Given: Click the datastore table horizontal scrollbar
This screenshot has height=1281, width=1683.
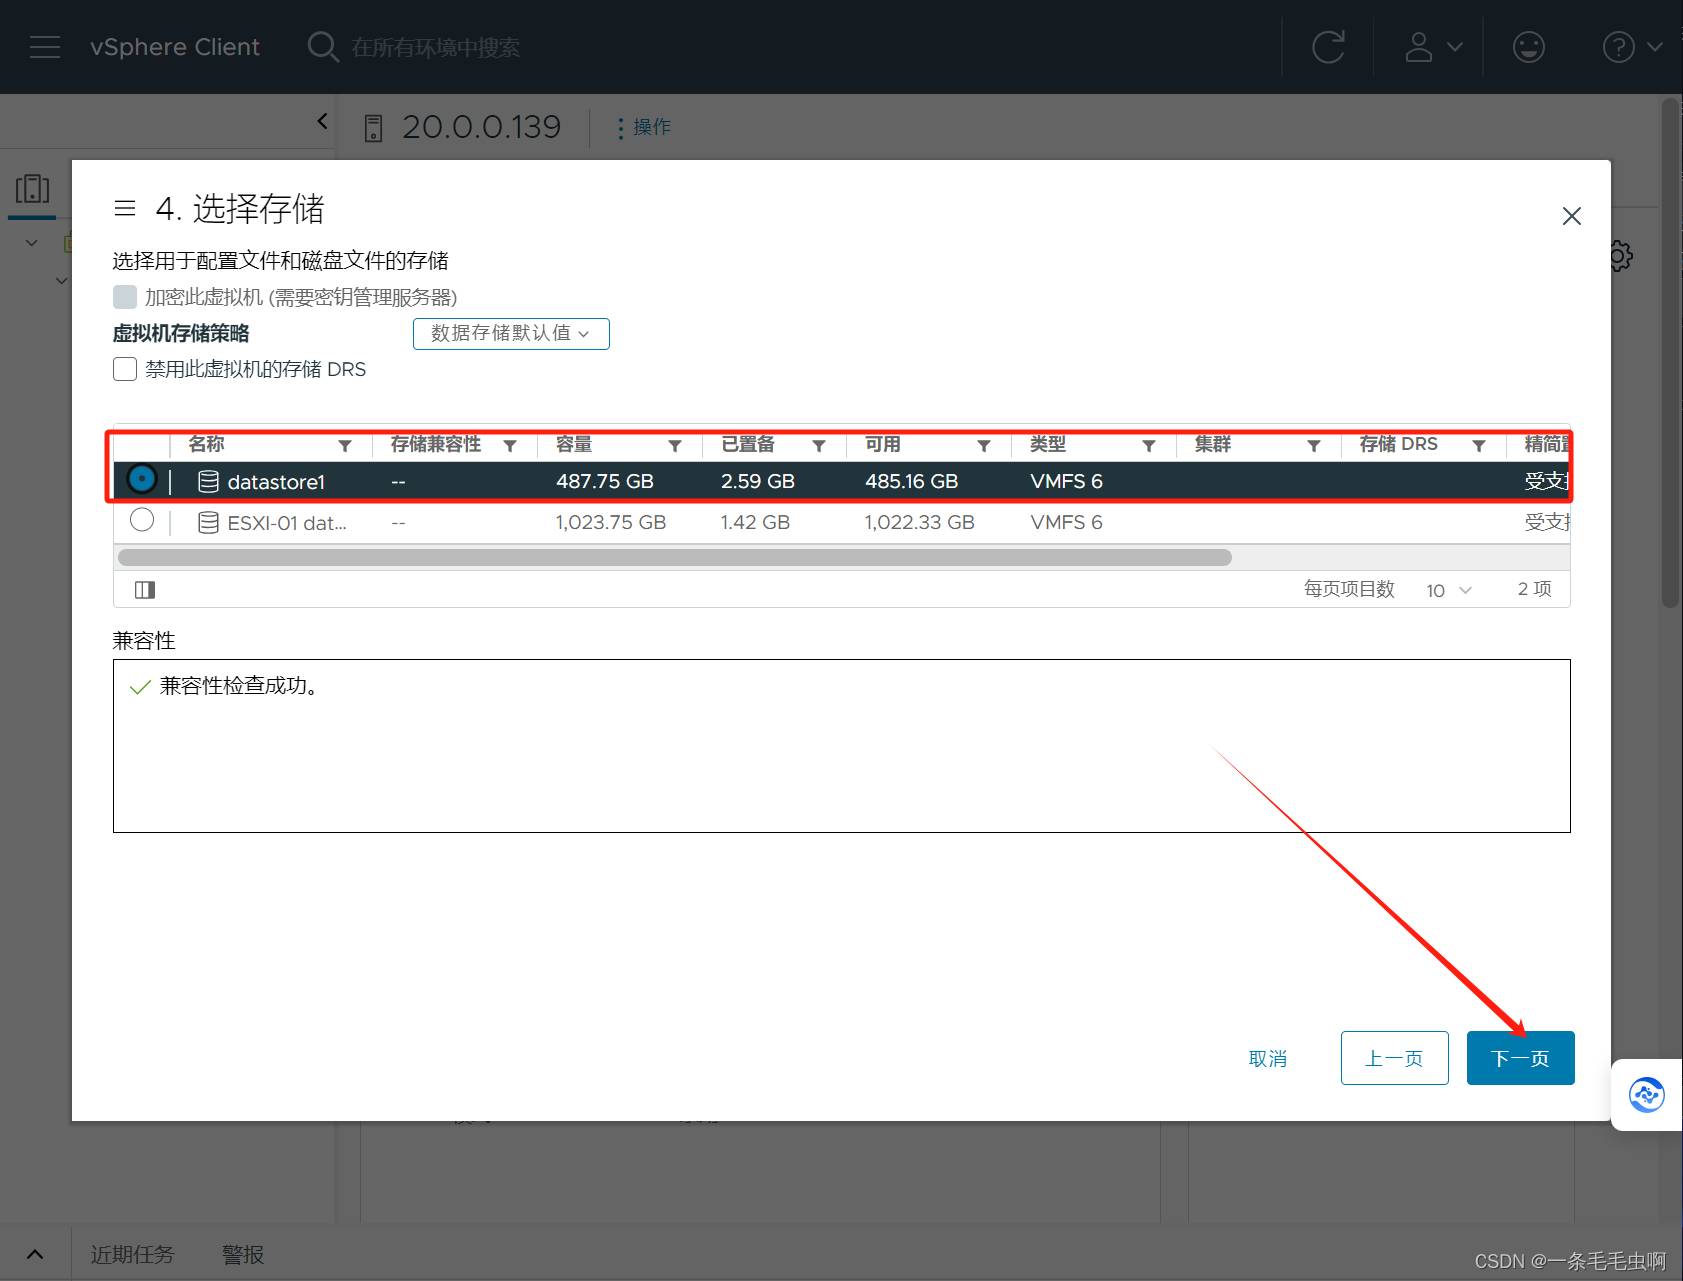Looking at the screenshot, I should tap(674, 557).
